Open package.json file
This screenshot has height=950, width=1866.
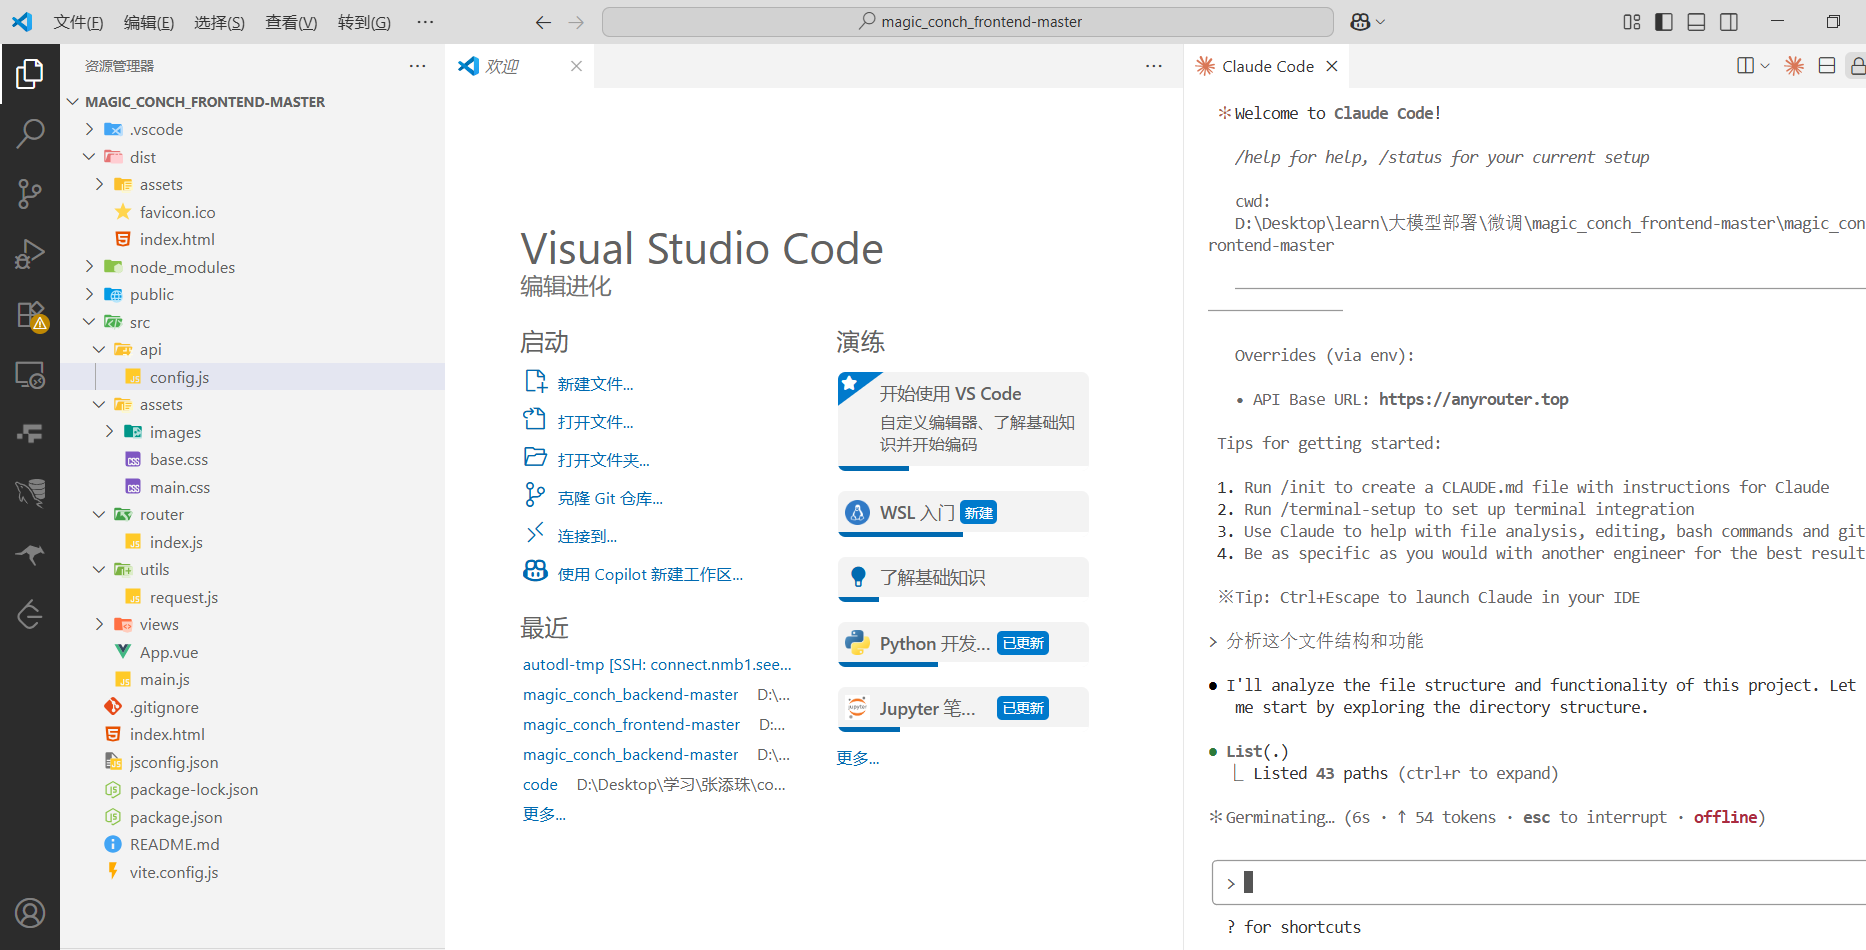point(176,817)
